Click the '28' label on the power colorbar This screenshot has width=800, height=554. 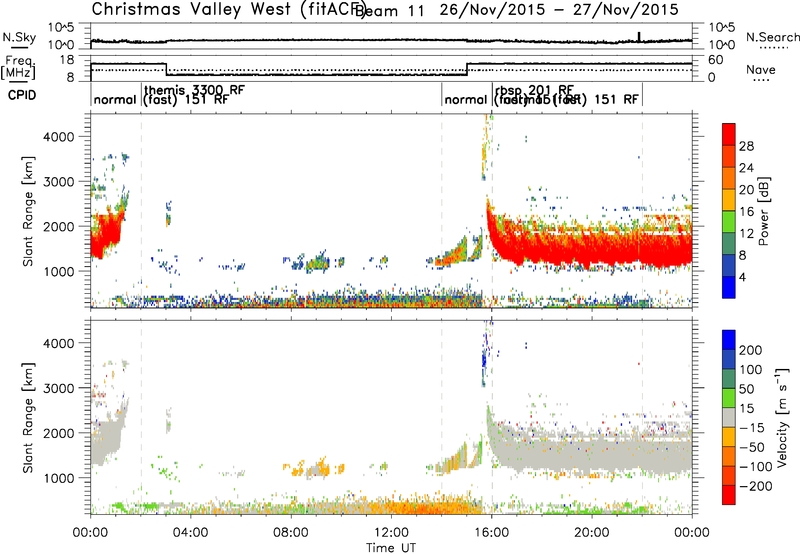[746, 146]
